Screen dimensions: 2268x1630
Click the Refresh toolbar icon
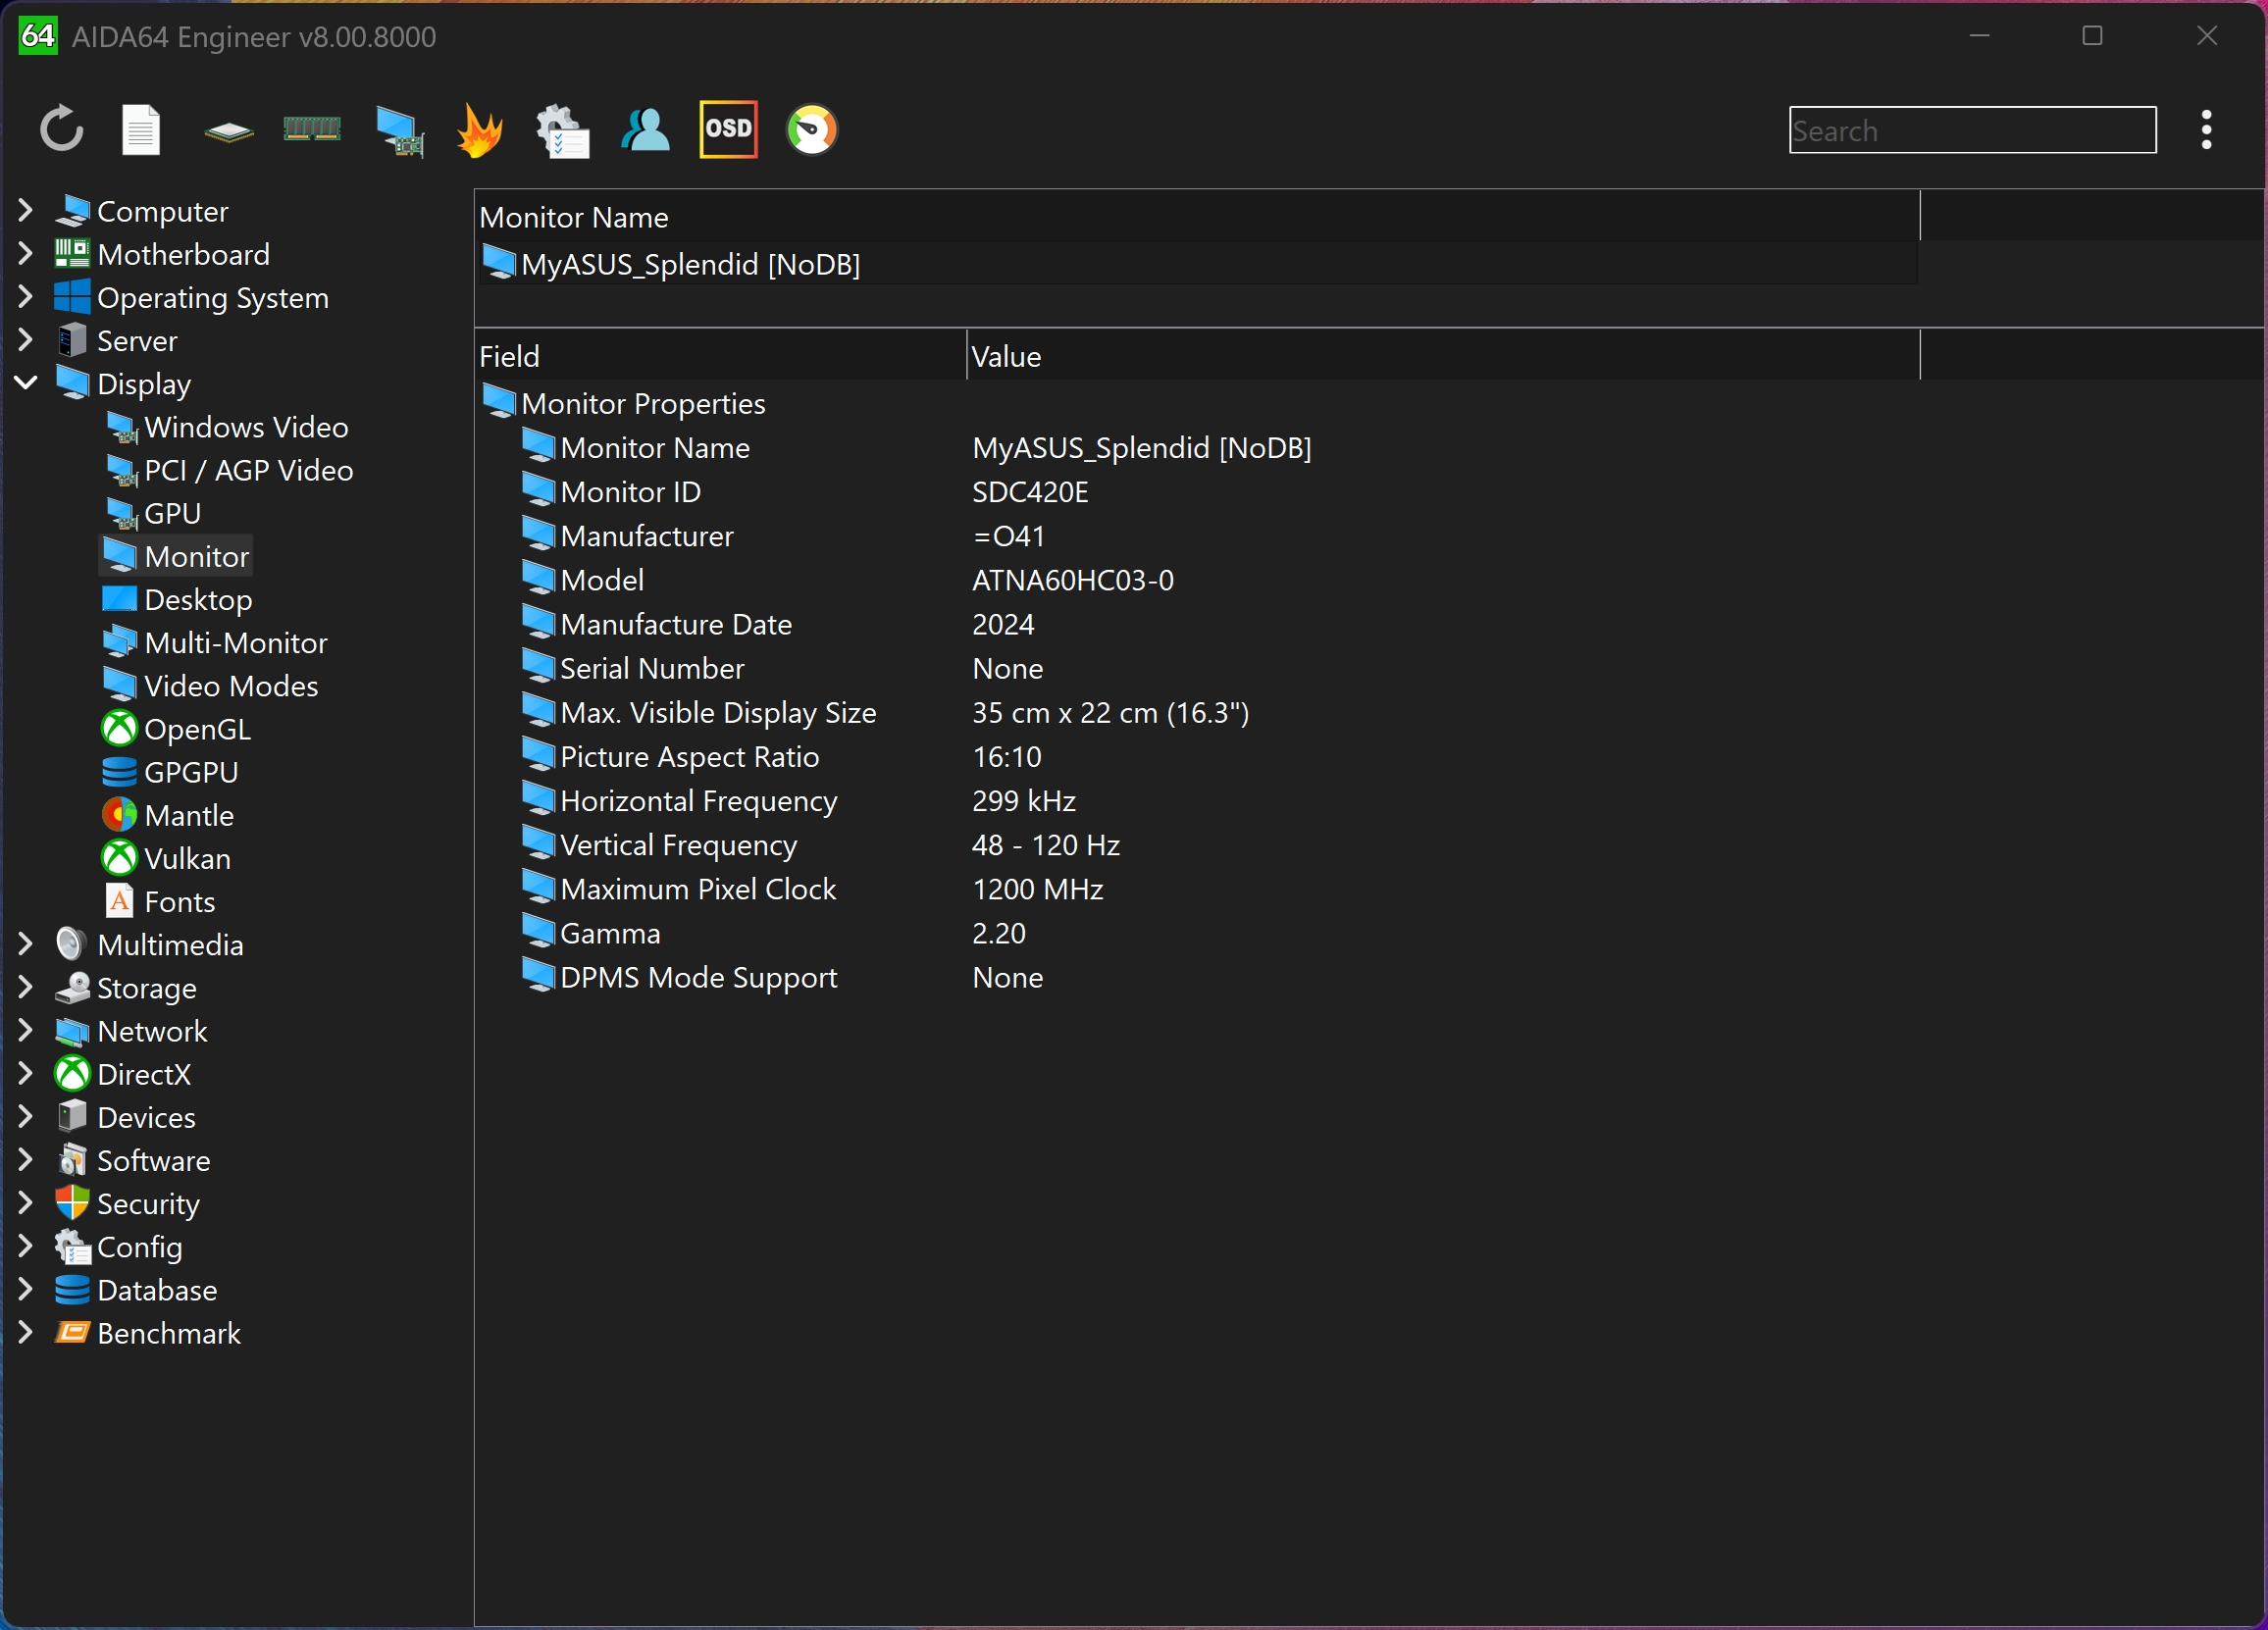point(62,130)
